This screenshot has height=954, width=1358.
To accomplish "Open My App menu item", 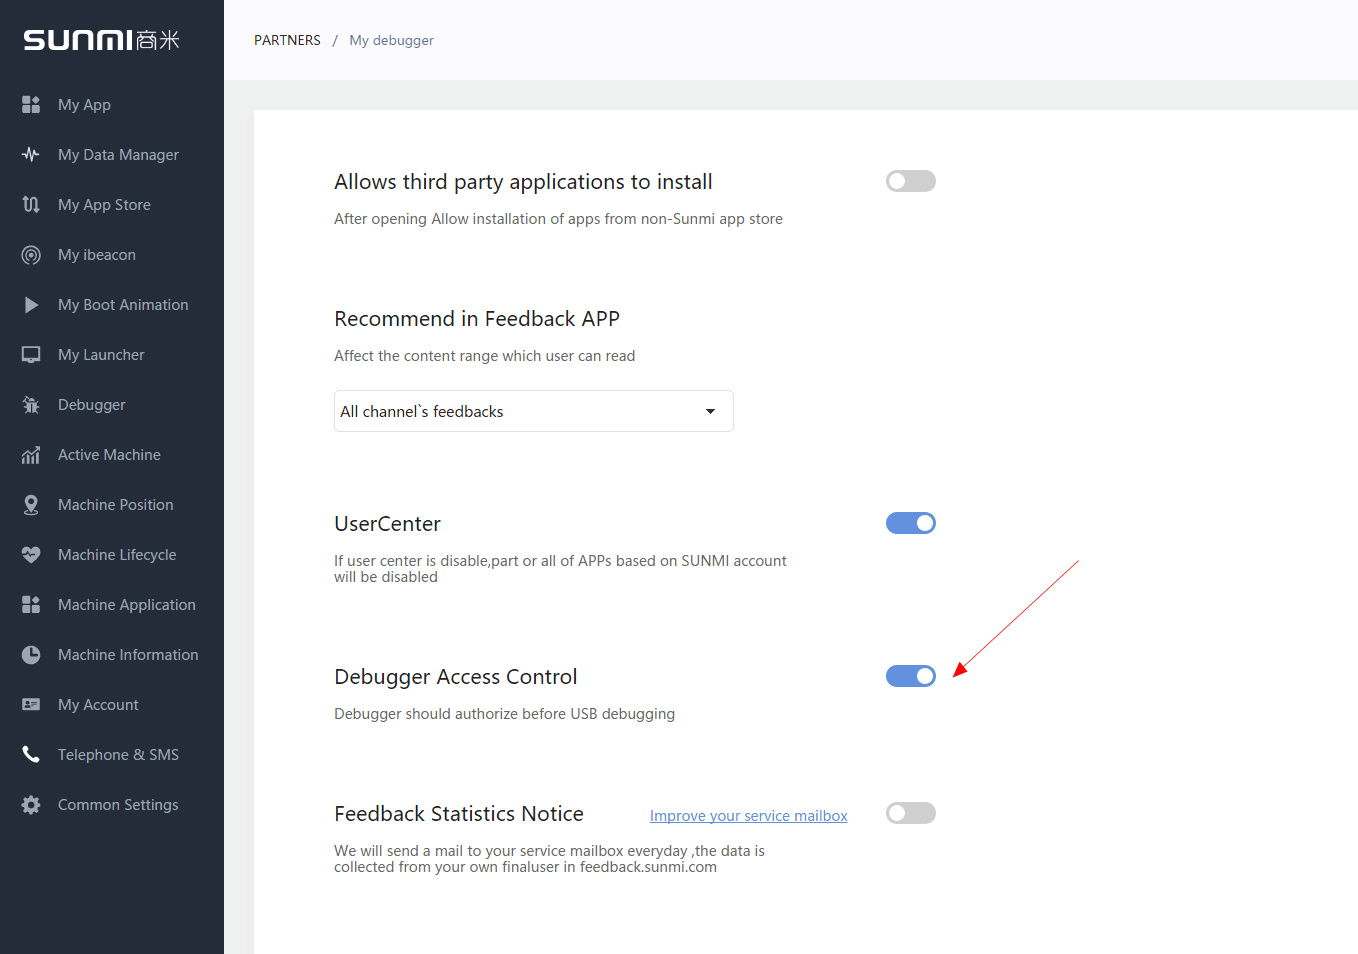I will pyautogui.click(x=84, y=104).
